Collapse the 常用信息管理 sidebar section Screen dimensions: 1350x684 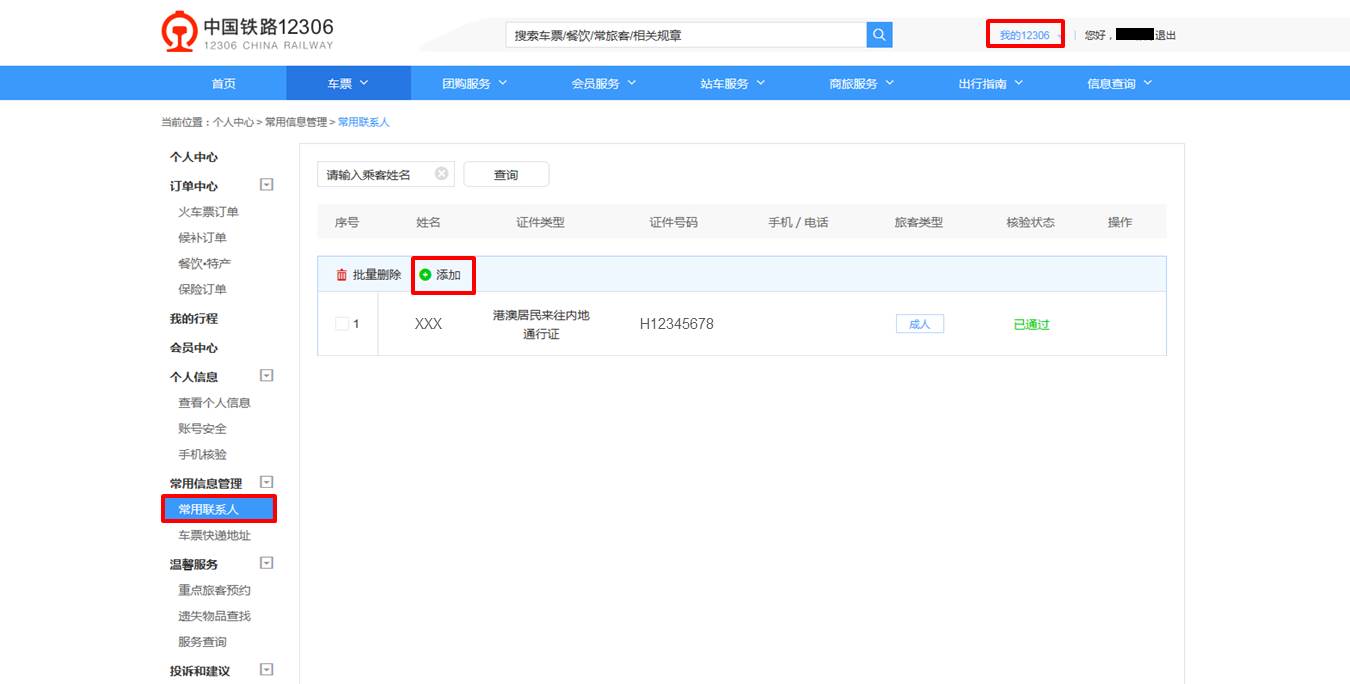point(266,483)
